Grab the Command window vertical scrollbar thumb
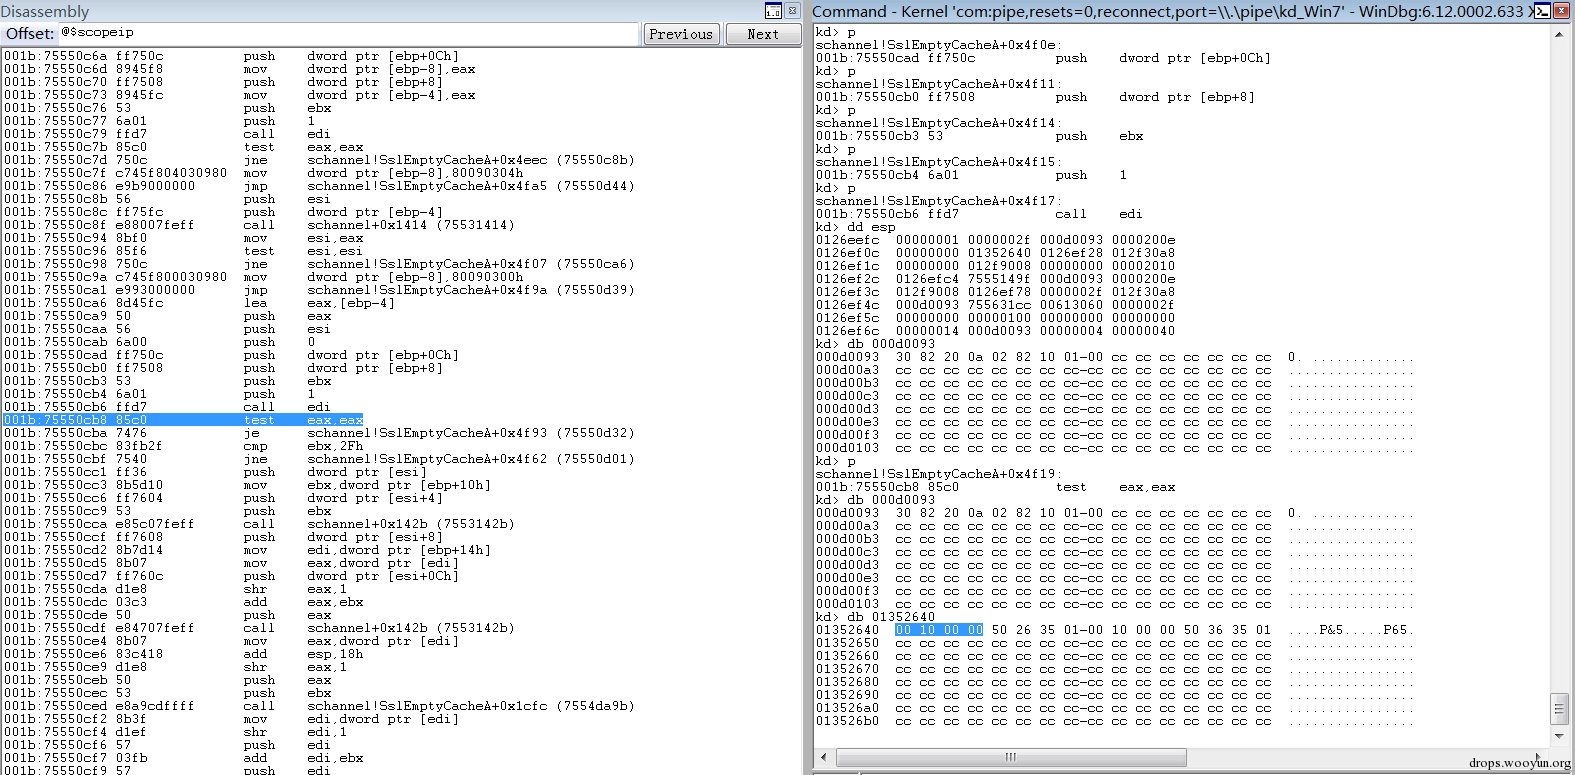This screenshot has width=1575, height=775. (x=1559, y=708)
